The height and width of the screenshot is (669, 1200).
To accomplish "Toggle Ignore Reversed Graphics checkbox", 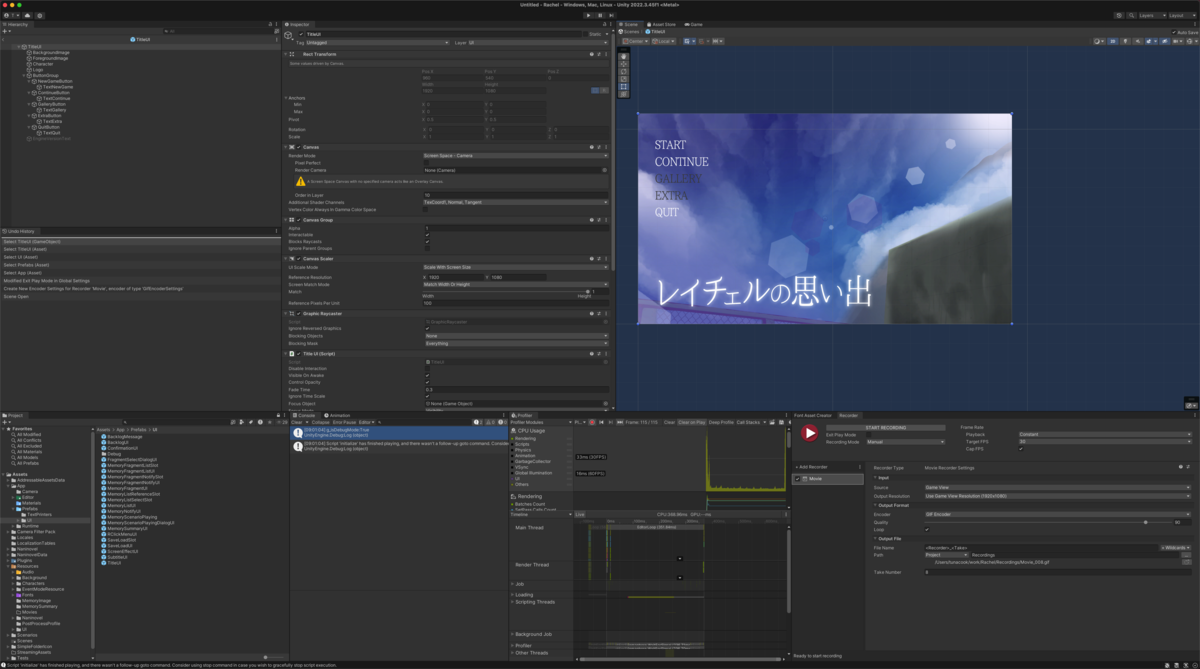I will [427, 328].
